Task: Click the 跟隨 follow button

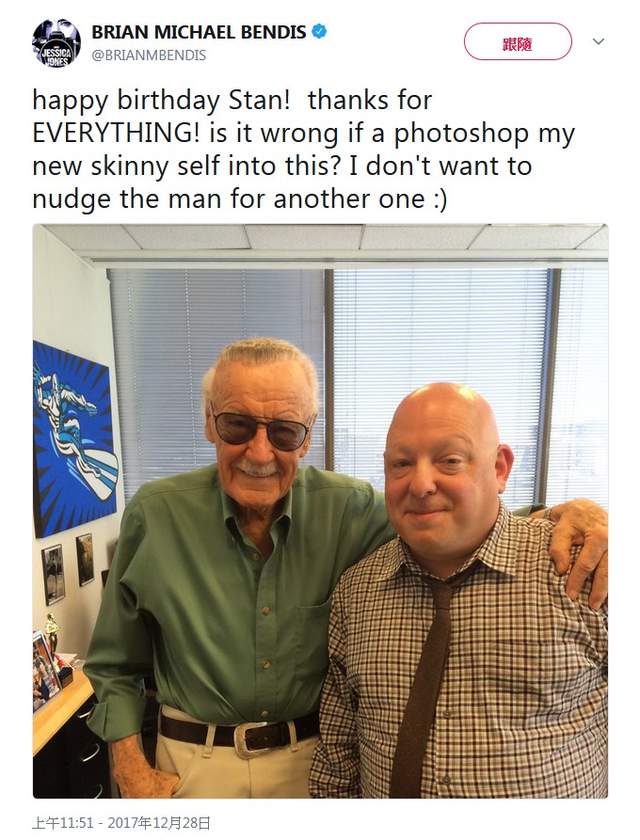Action: tap(518, 41)
